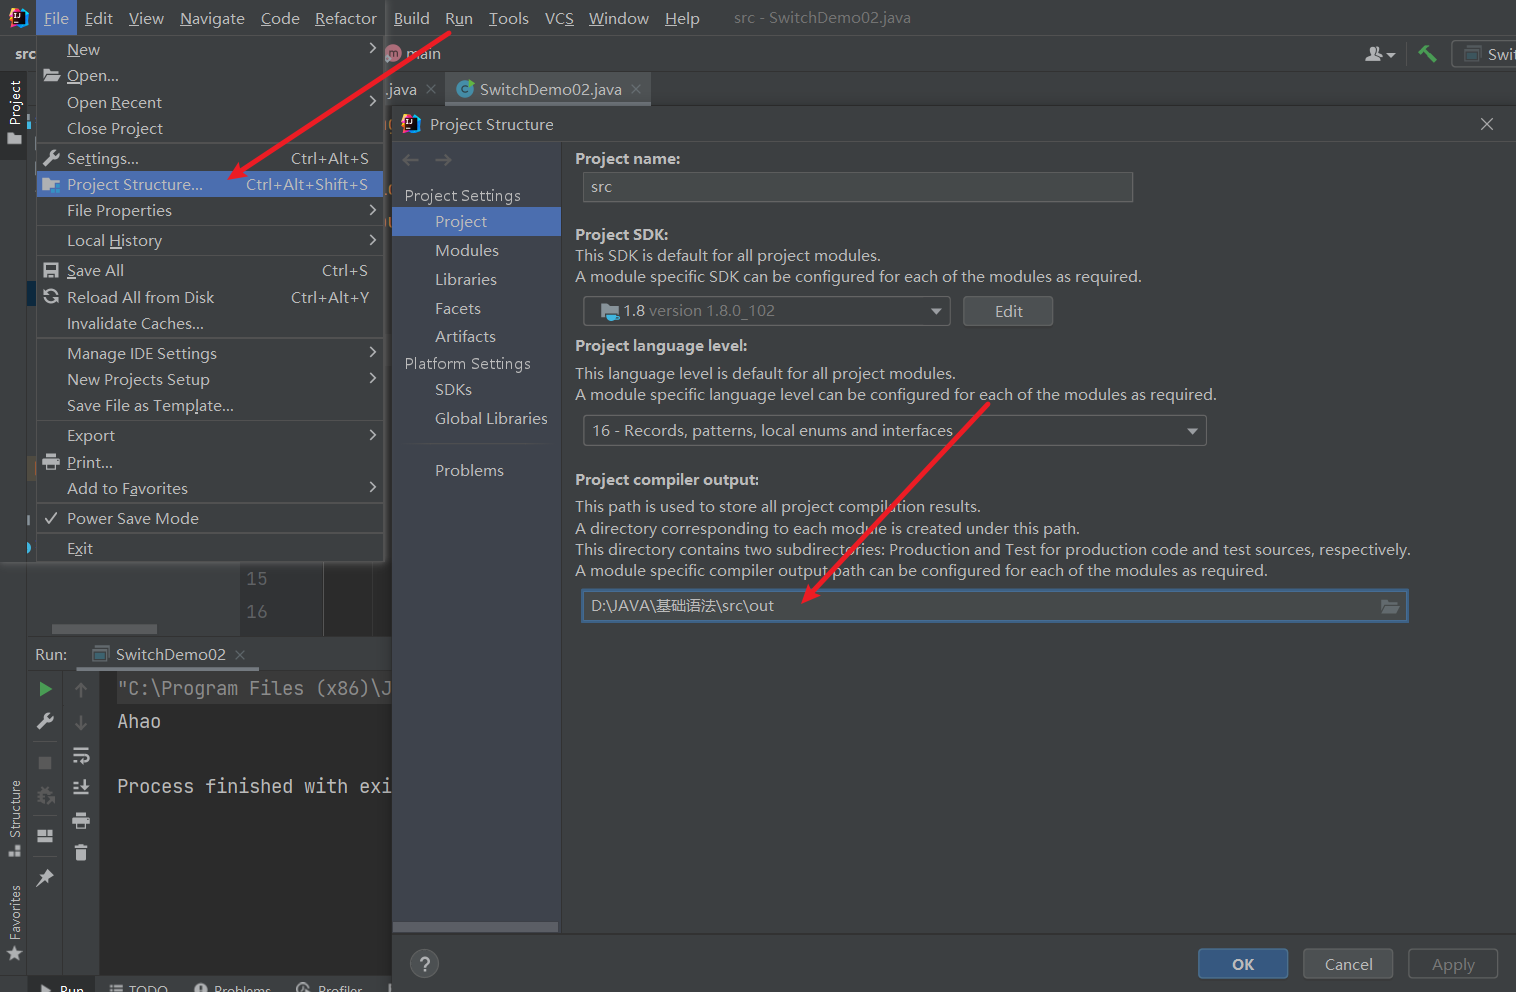Screen dimensions: 1516x992
Task: Expand the Add to Favorites submenu
Action: point(210,488)
